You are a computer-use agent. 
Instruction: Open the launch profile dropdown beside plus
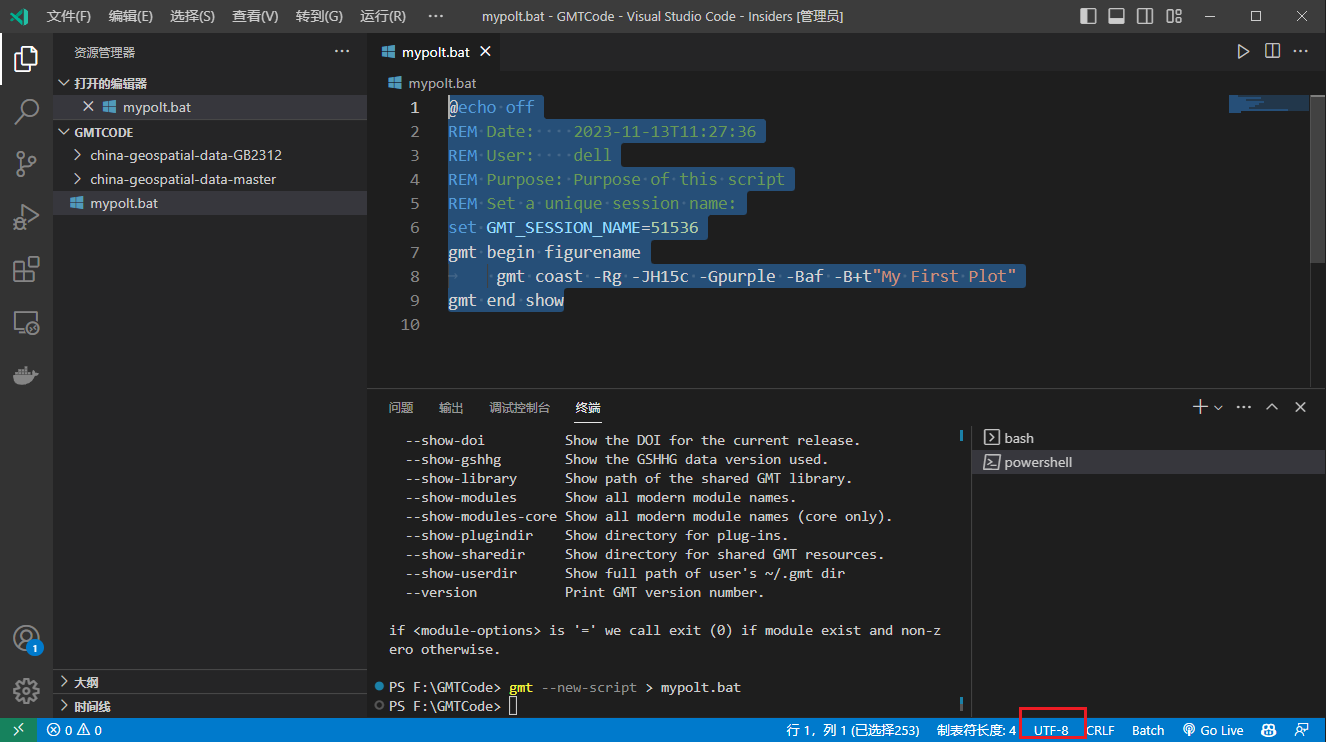(1218, 407)
